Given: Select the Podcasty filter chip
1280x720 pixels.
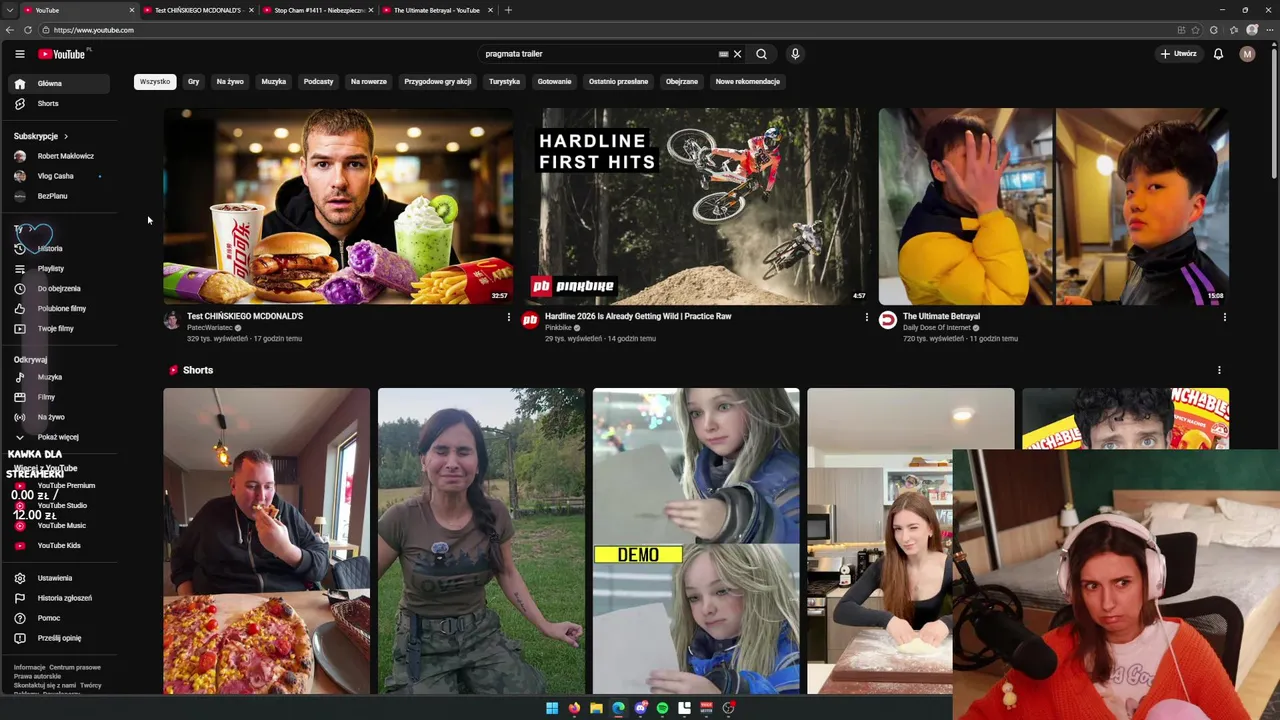Looking at the screenshot, I should click(318, 82).
